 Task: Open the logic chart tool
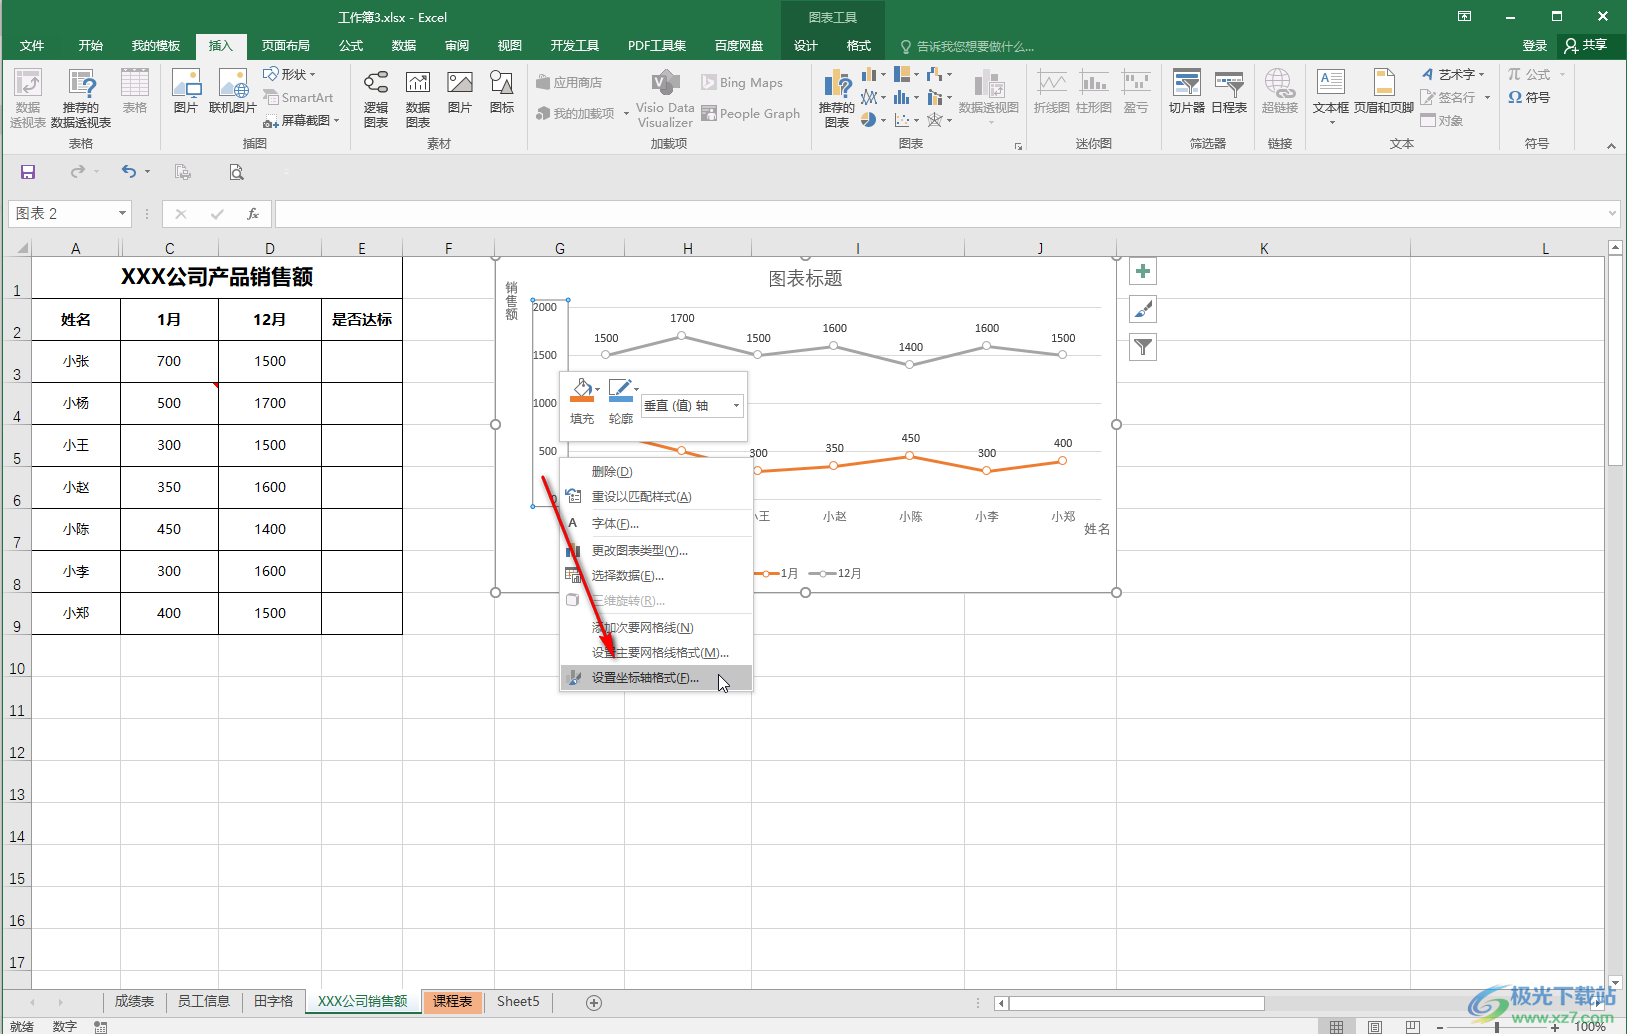[376, 98]
